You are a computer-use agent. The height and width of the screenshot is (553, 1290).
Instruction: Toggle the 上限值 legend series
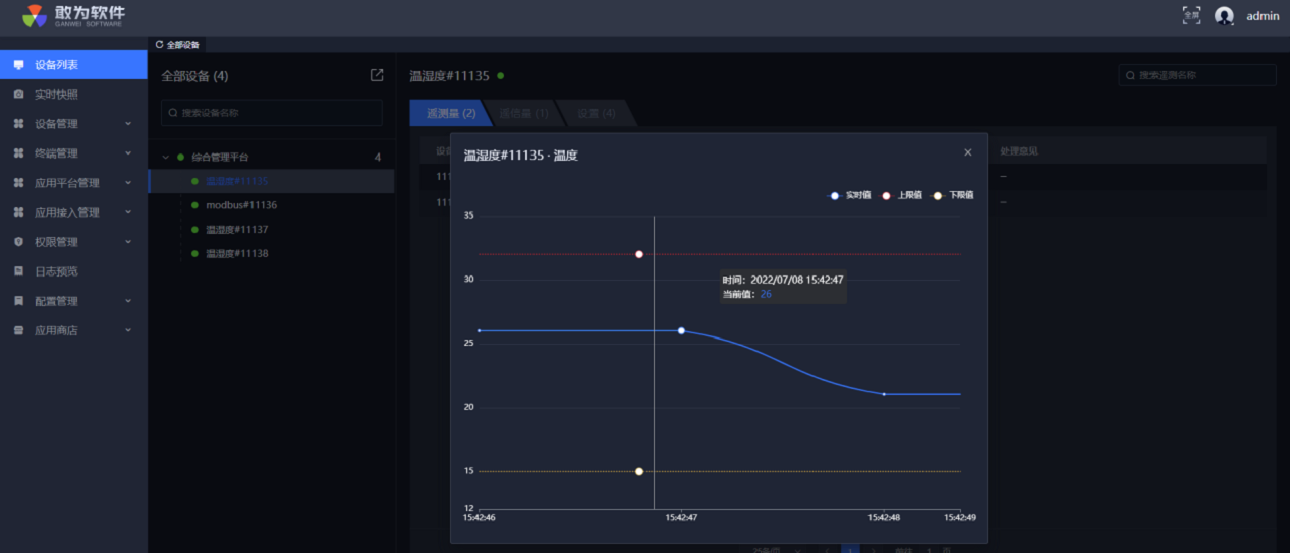903,195
